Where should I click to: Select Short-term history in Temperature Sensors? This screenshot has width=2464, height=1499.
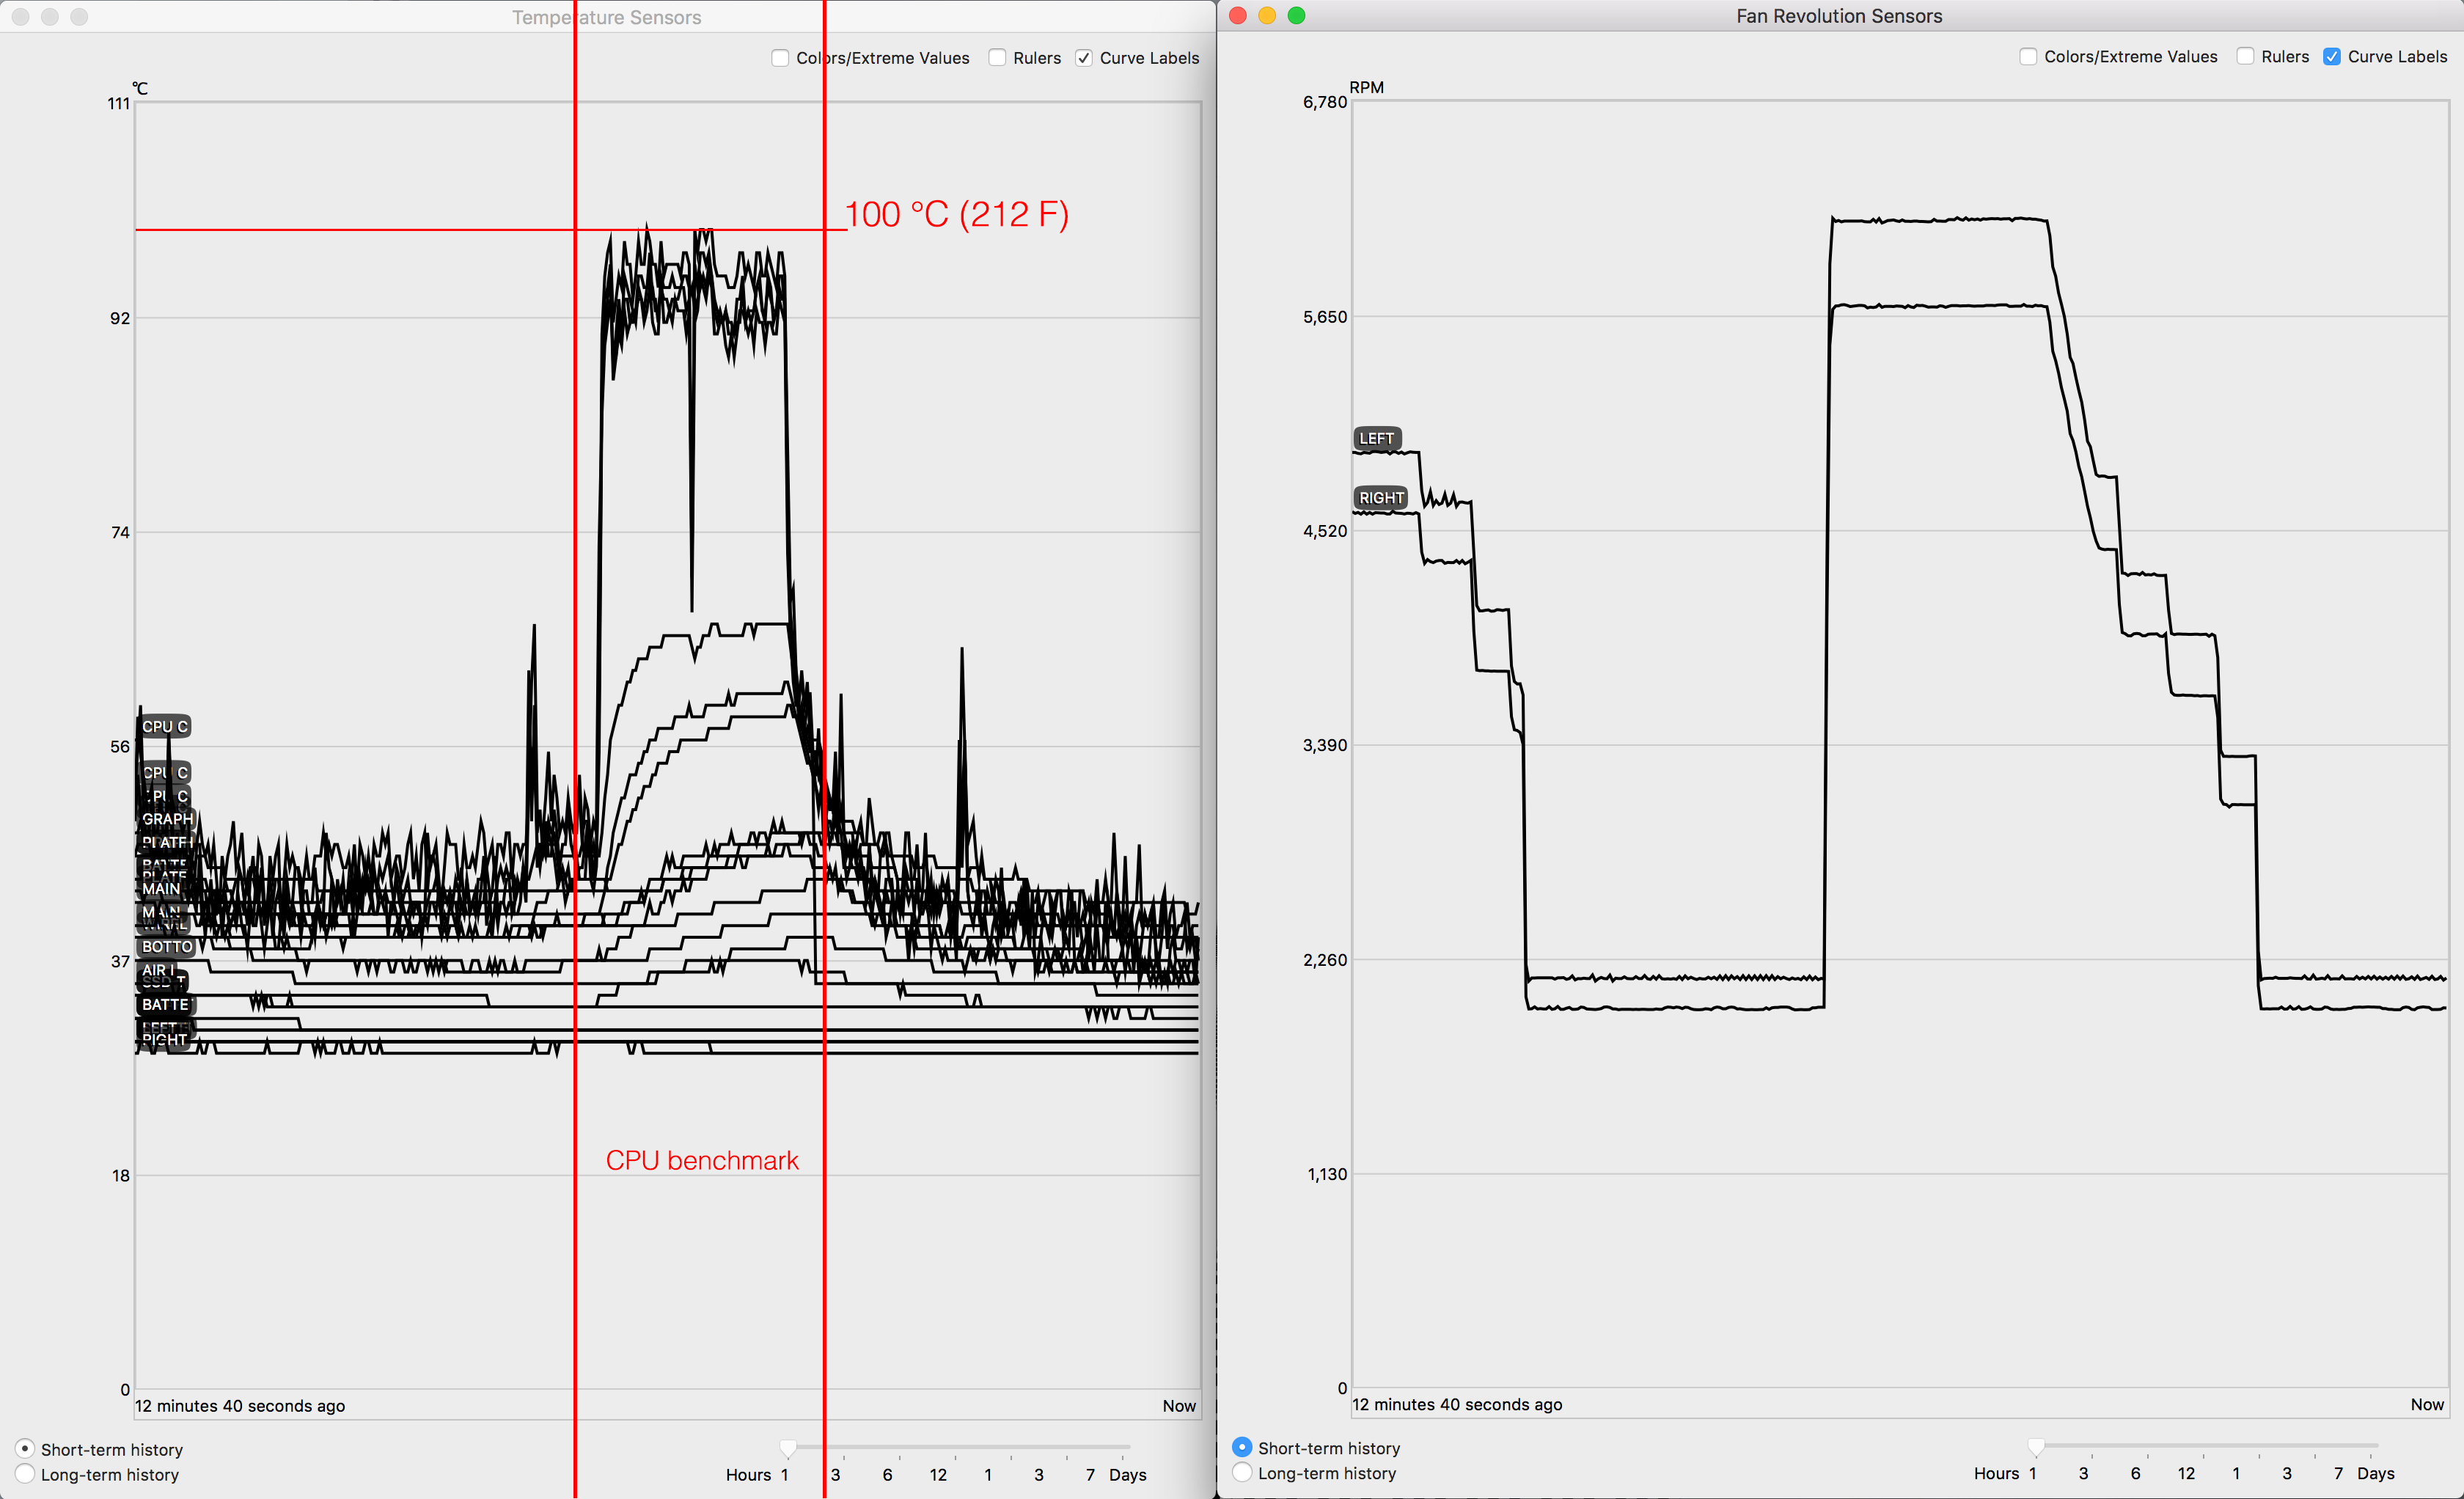pos(25,1448)
